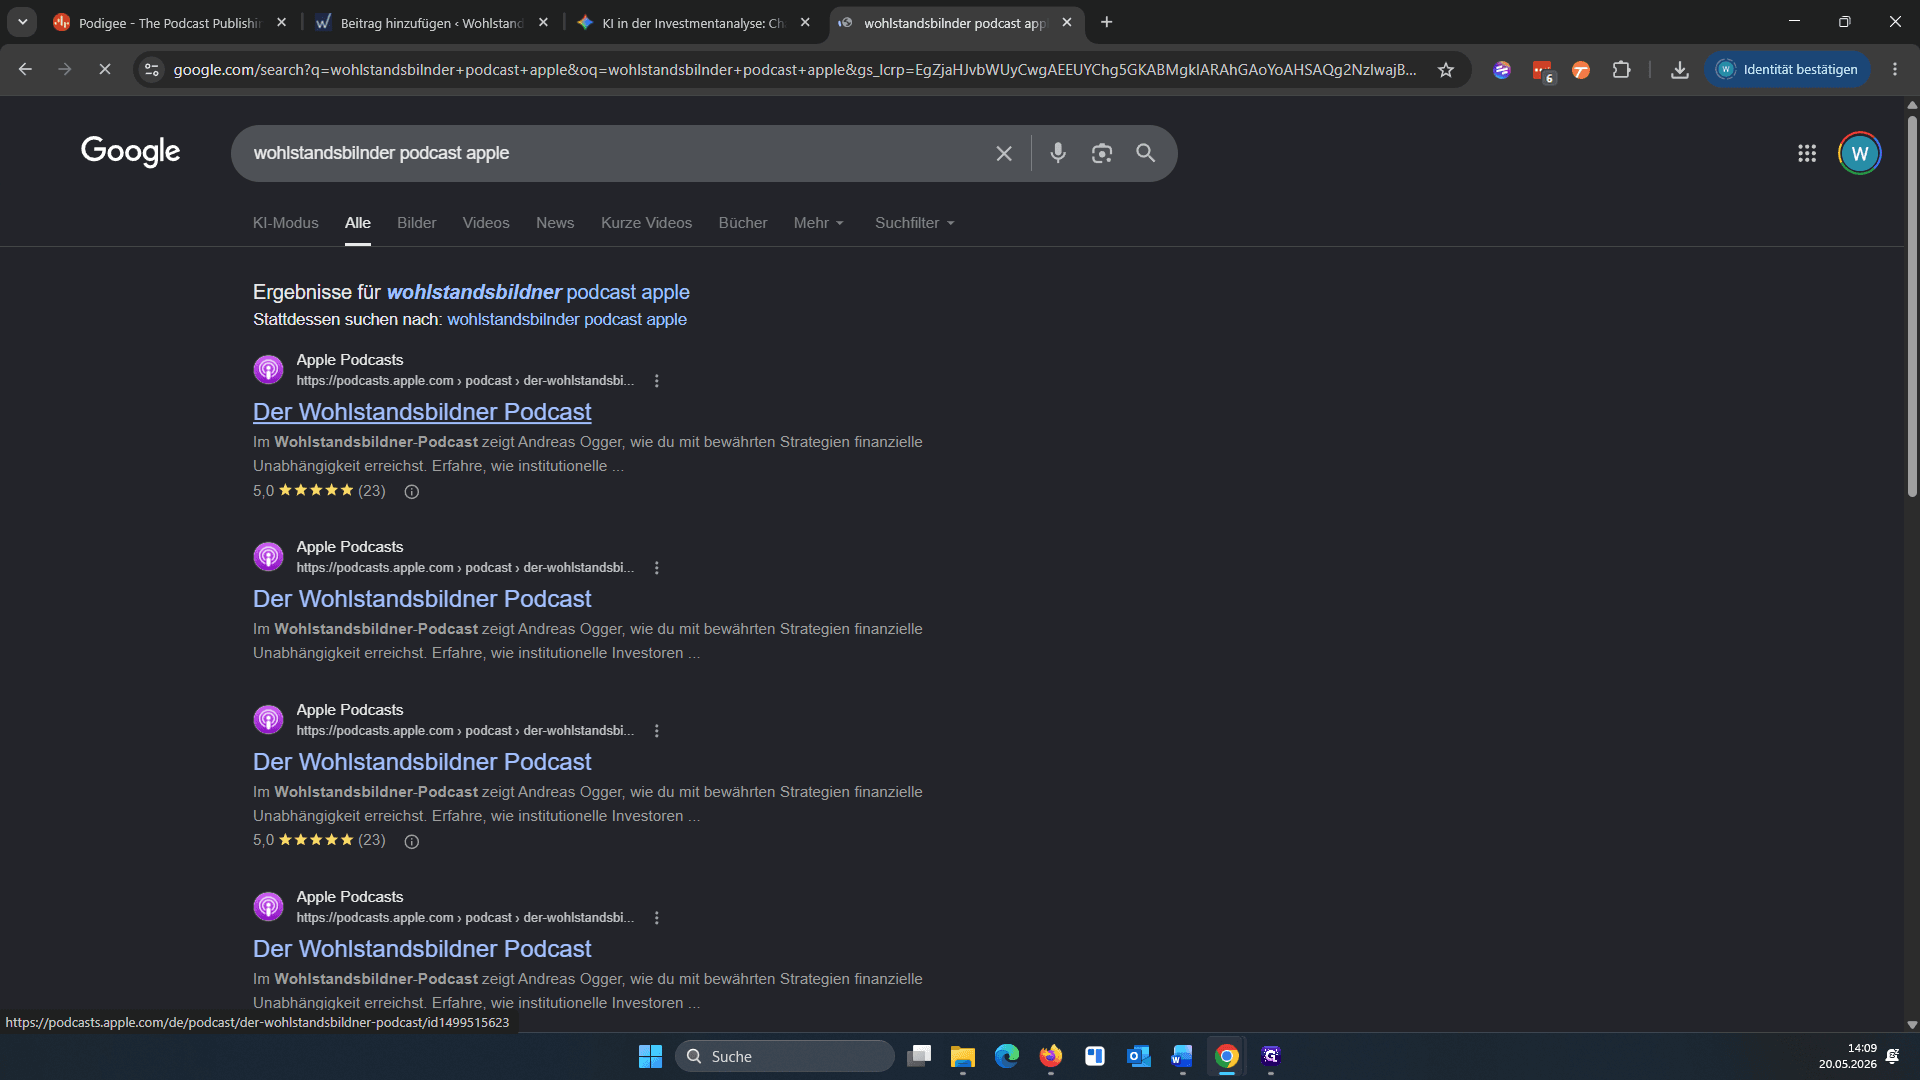This screenshot has height=1080, width=1920.
Task: Open Chrome three-dot menu
Action: click(1895, 69)
